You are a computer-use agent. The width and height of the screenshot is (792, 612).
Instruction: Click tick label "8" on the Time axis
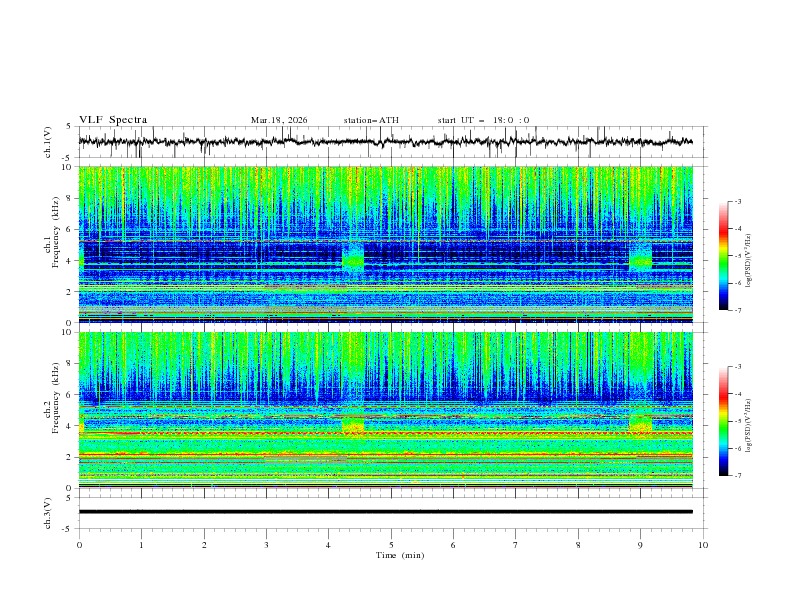578,545
